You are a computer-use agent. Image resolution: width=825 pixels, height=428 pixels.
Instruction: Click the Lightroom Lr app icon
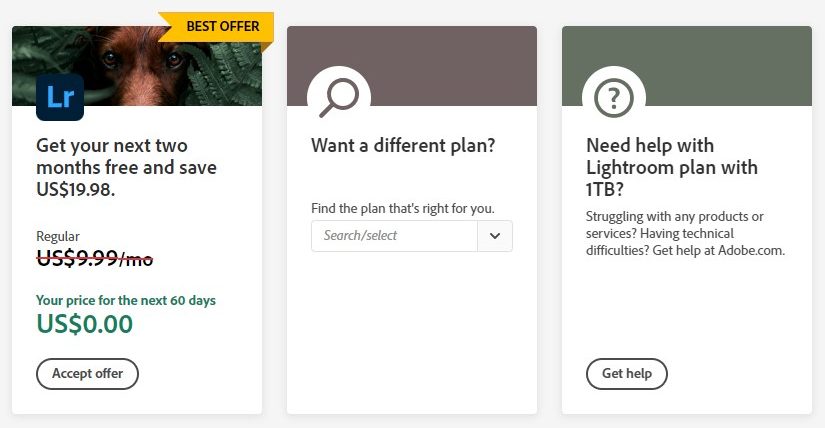[x=60, y=97]
